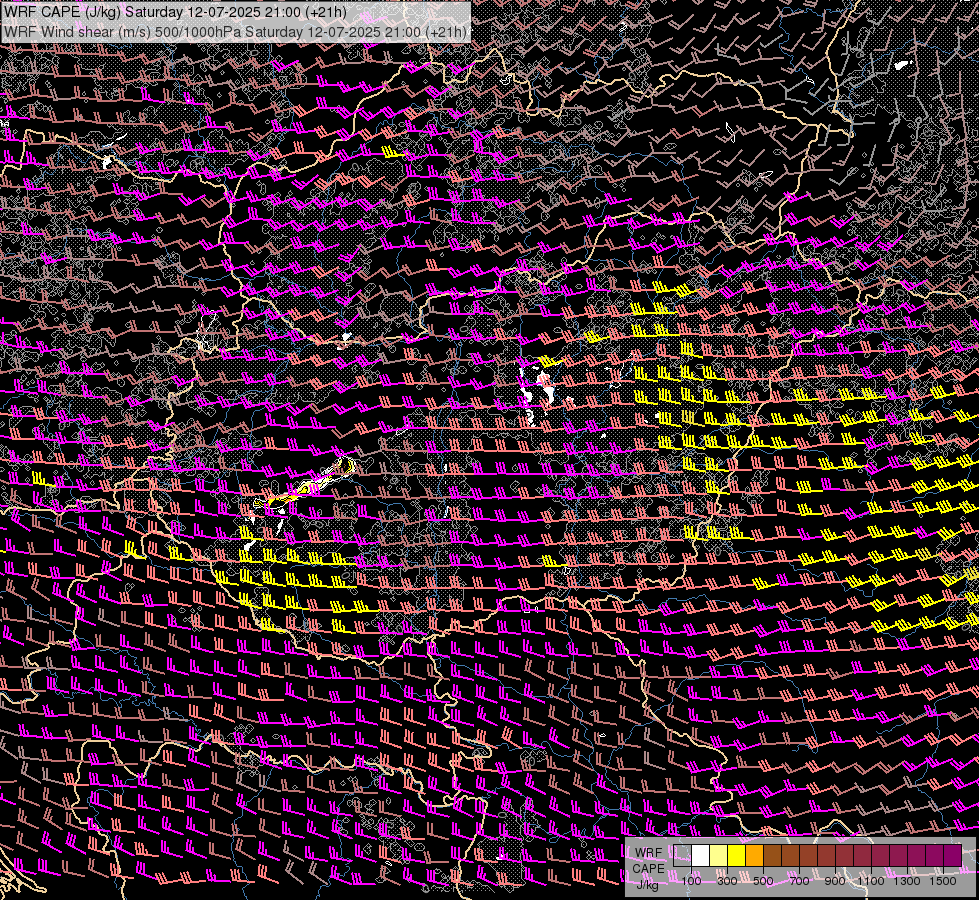
Task: Click the legend label 500
Action: tap(763, 881)
